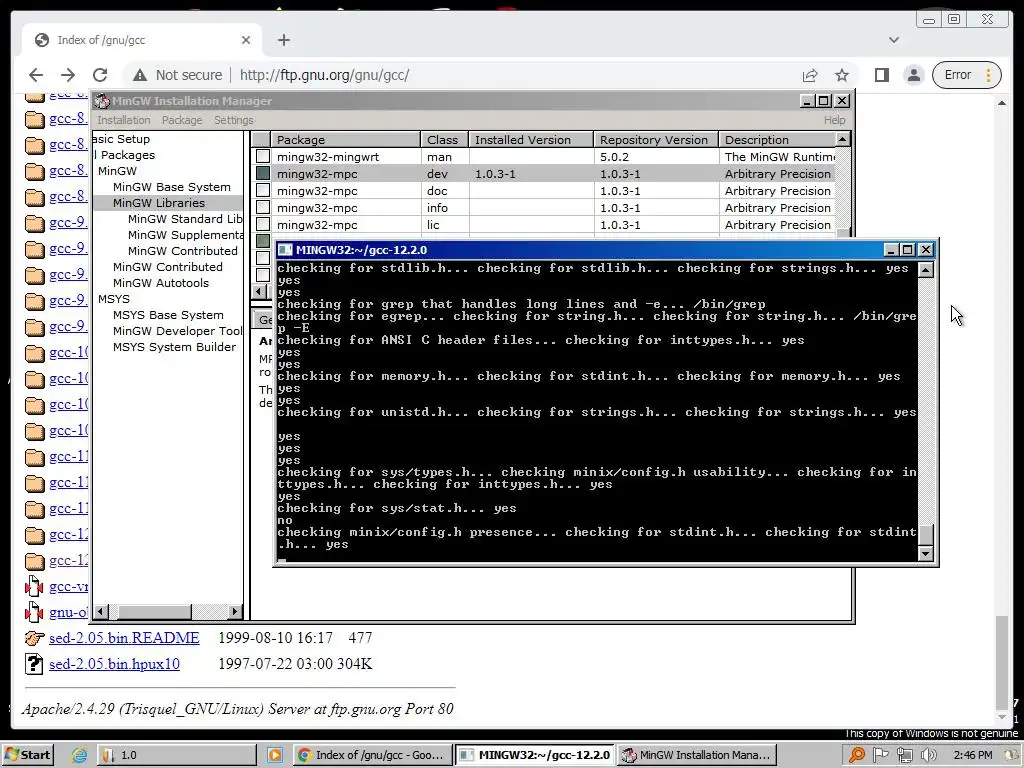
Task: Click Action Center flag tray icon
Action: point(880,755)
